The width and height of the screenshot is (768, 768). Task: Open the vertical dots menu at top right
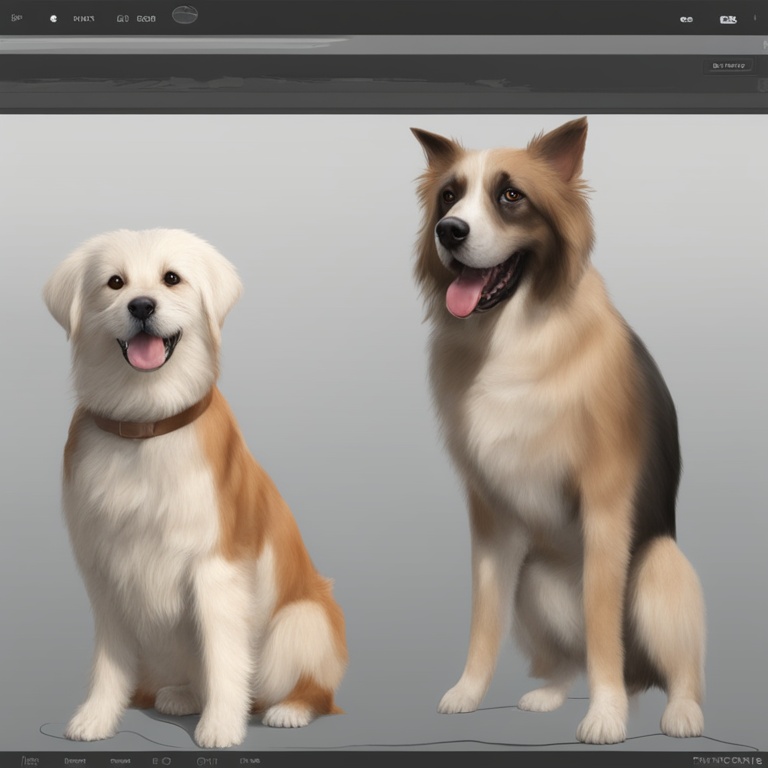(754, 17)
